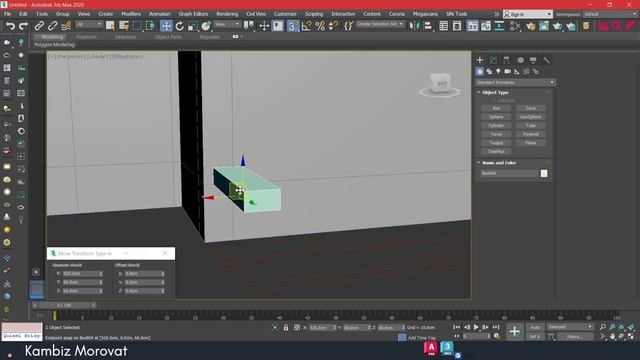Open the Modifiers menu
The height and width of the screenshot is (360, 640).
pyautogui.click(x=131, y=14)
